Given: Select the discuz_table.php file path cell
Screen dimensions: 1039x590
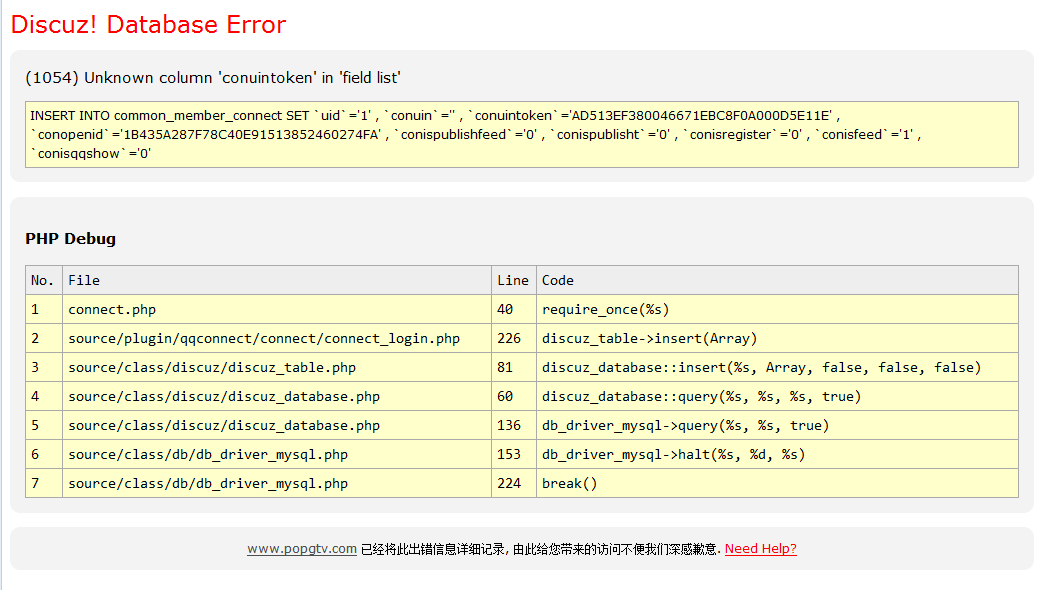Looking at the screenshot, I should click(277, 367).
